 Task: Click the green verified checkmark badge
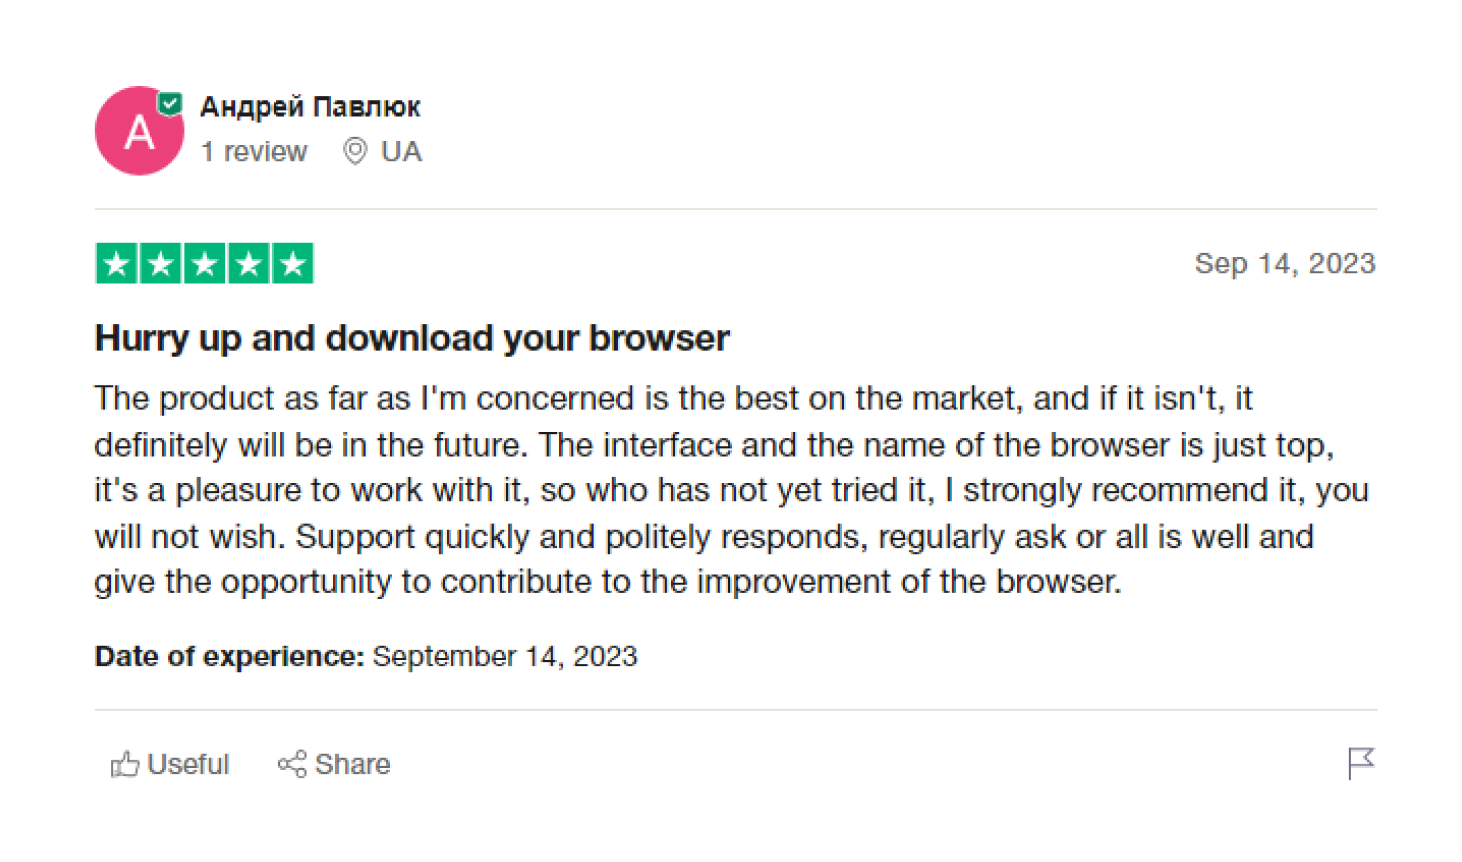[x=171, y=103]
